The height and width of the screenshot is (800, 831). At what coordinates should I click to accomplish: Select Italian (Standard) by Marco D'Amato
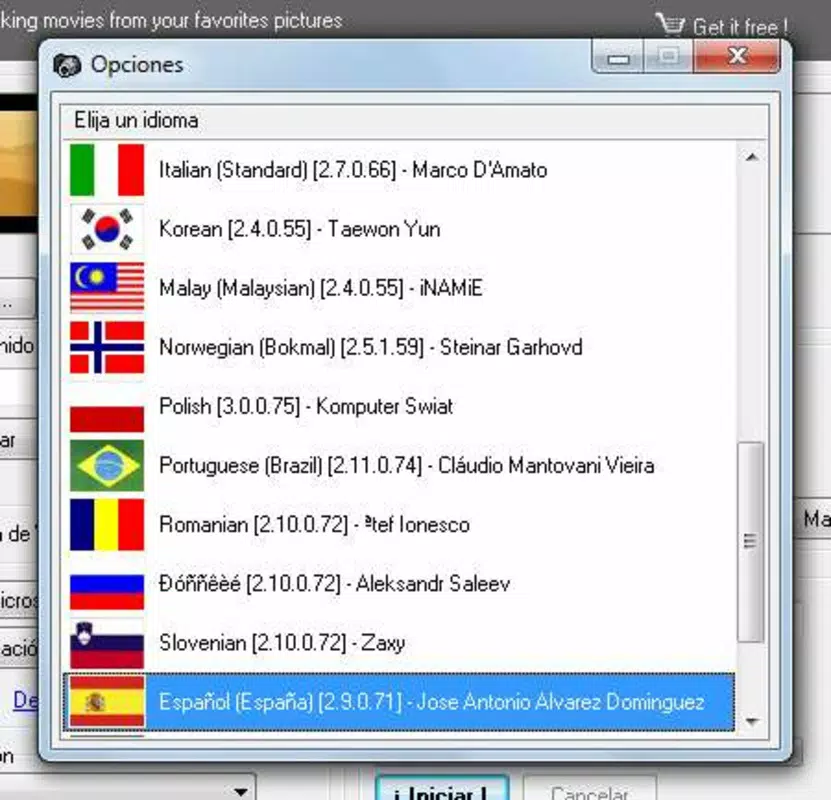pos(399,170)
